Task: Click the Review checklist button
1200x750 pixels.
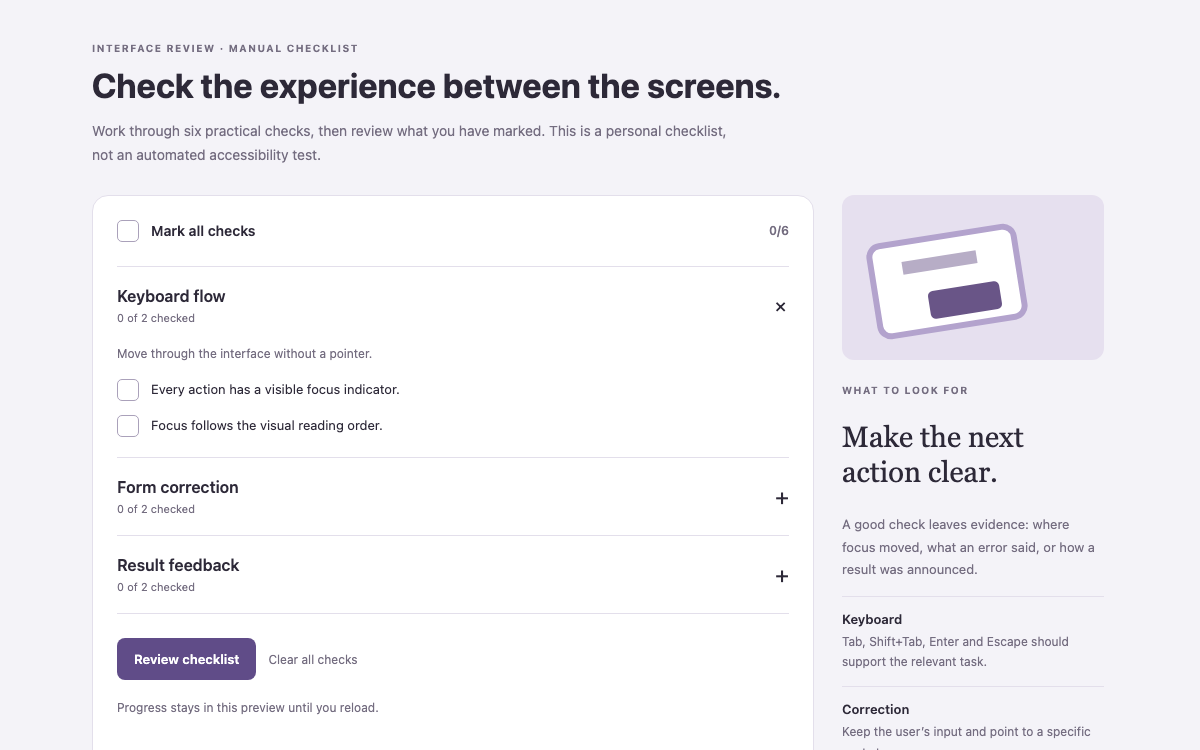Action: [x=186, y=659]
